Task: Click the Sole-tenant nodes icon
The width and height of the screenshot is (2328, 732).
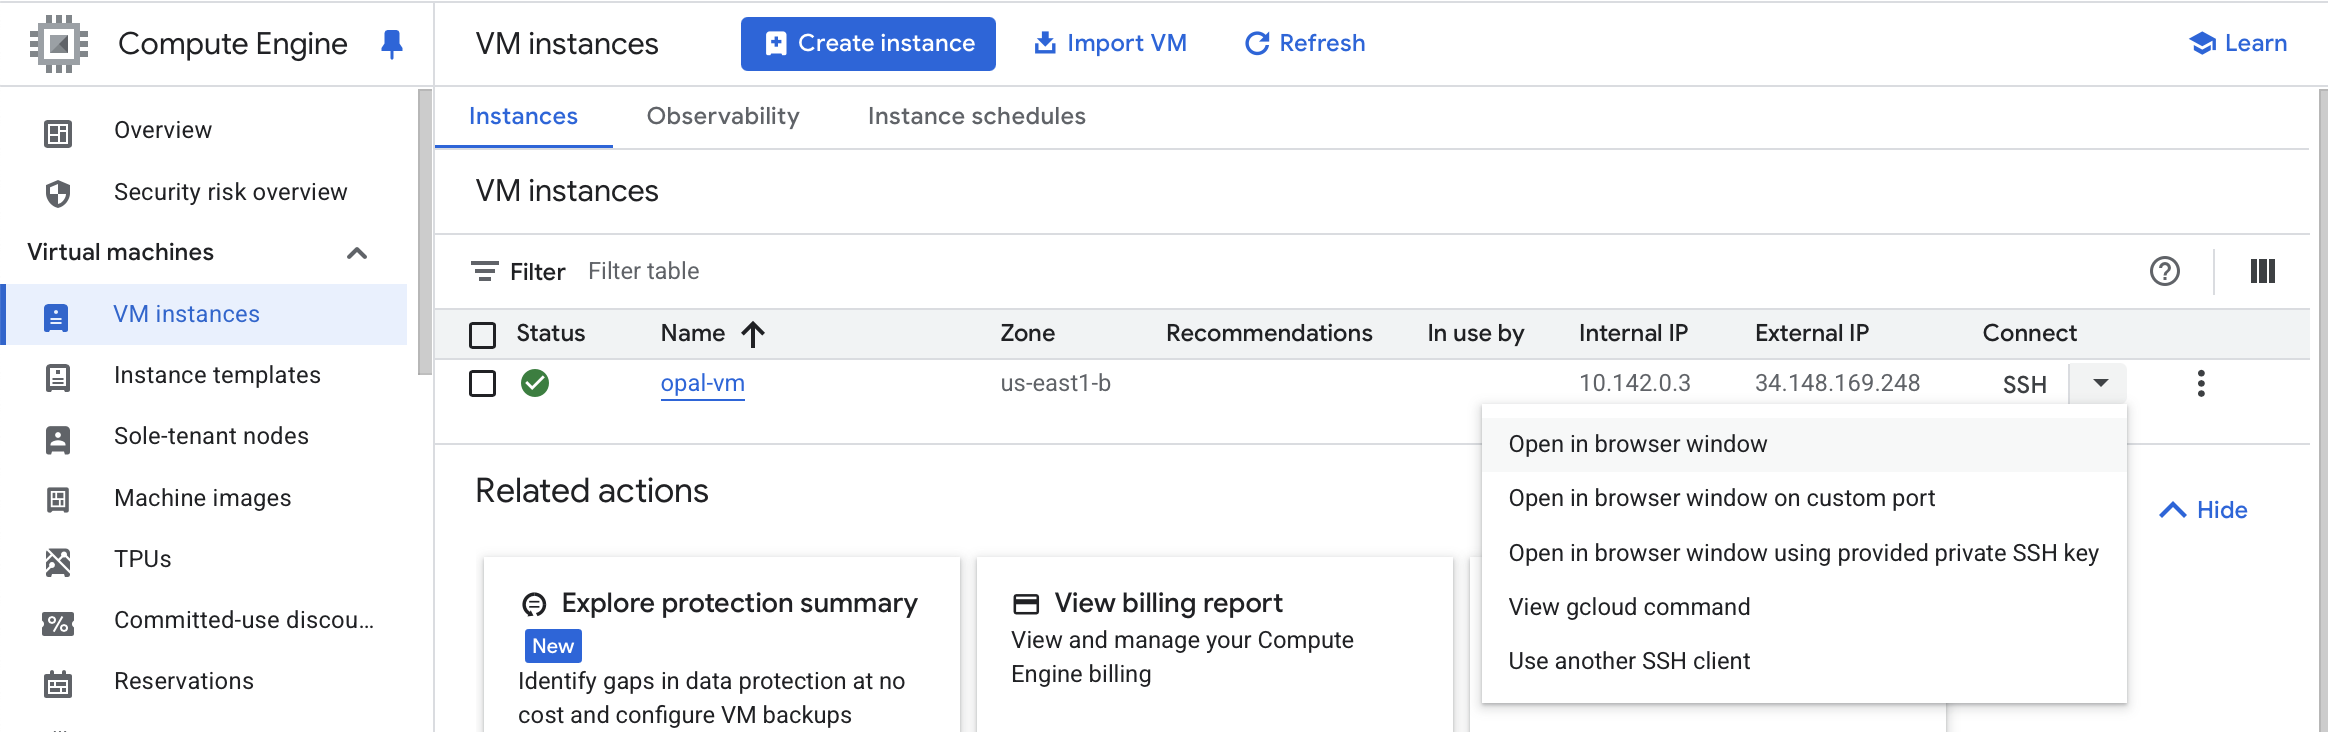Action: point(58,438)
